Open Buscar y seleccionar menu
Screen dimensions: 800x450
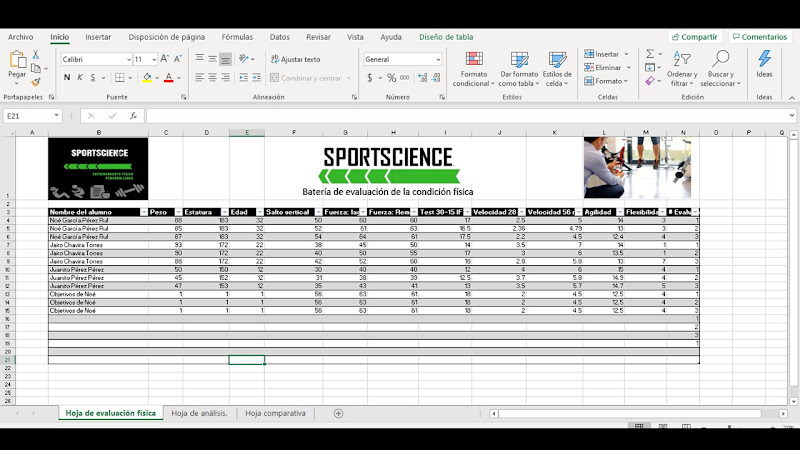click(x=720, y=69)
